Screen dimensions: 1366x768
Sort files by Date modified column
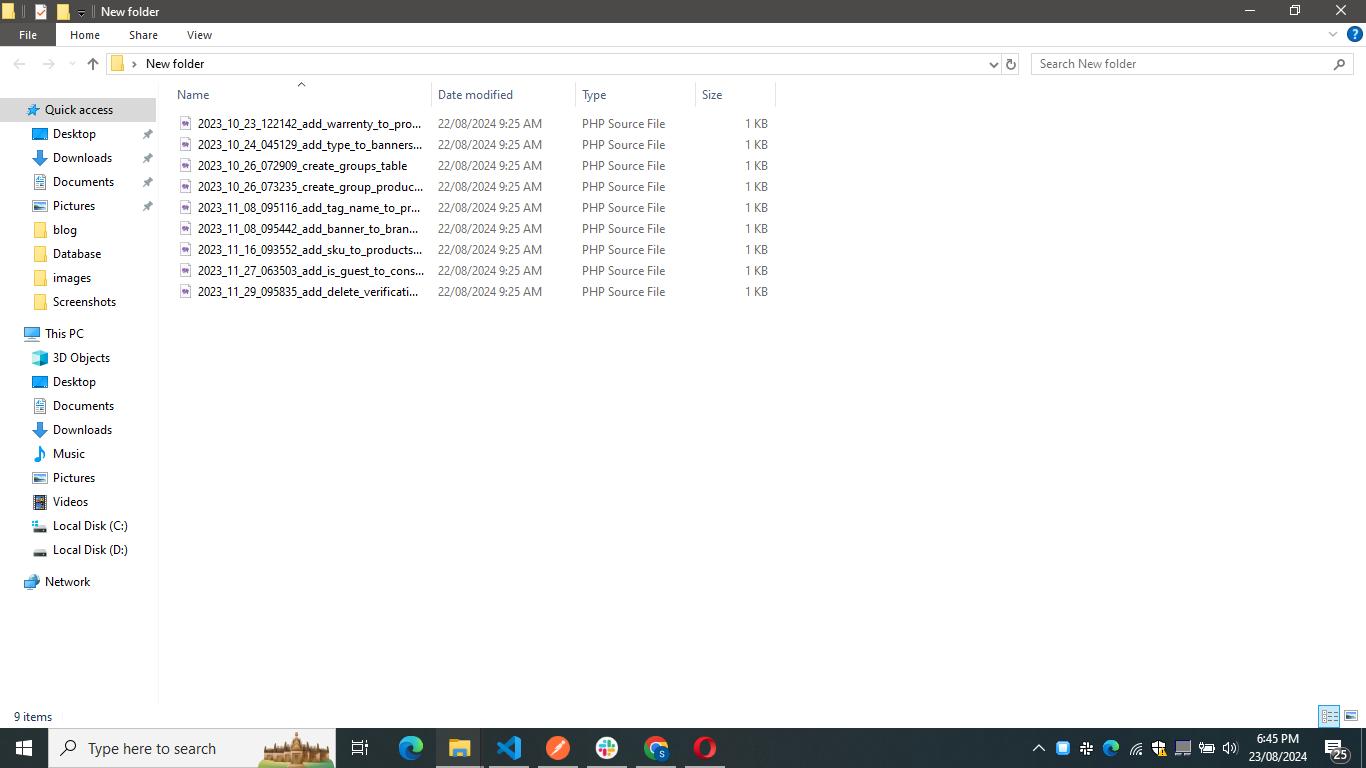click(x=475, y=95)
